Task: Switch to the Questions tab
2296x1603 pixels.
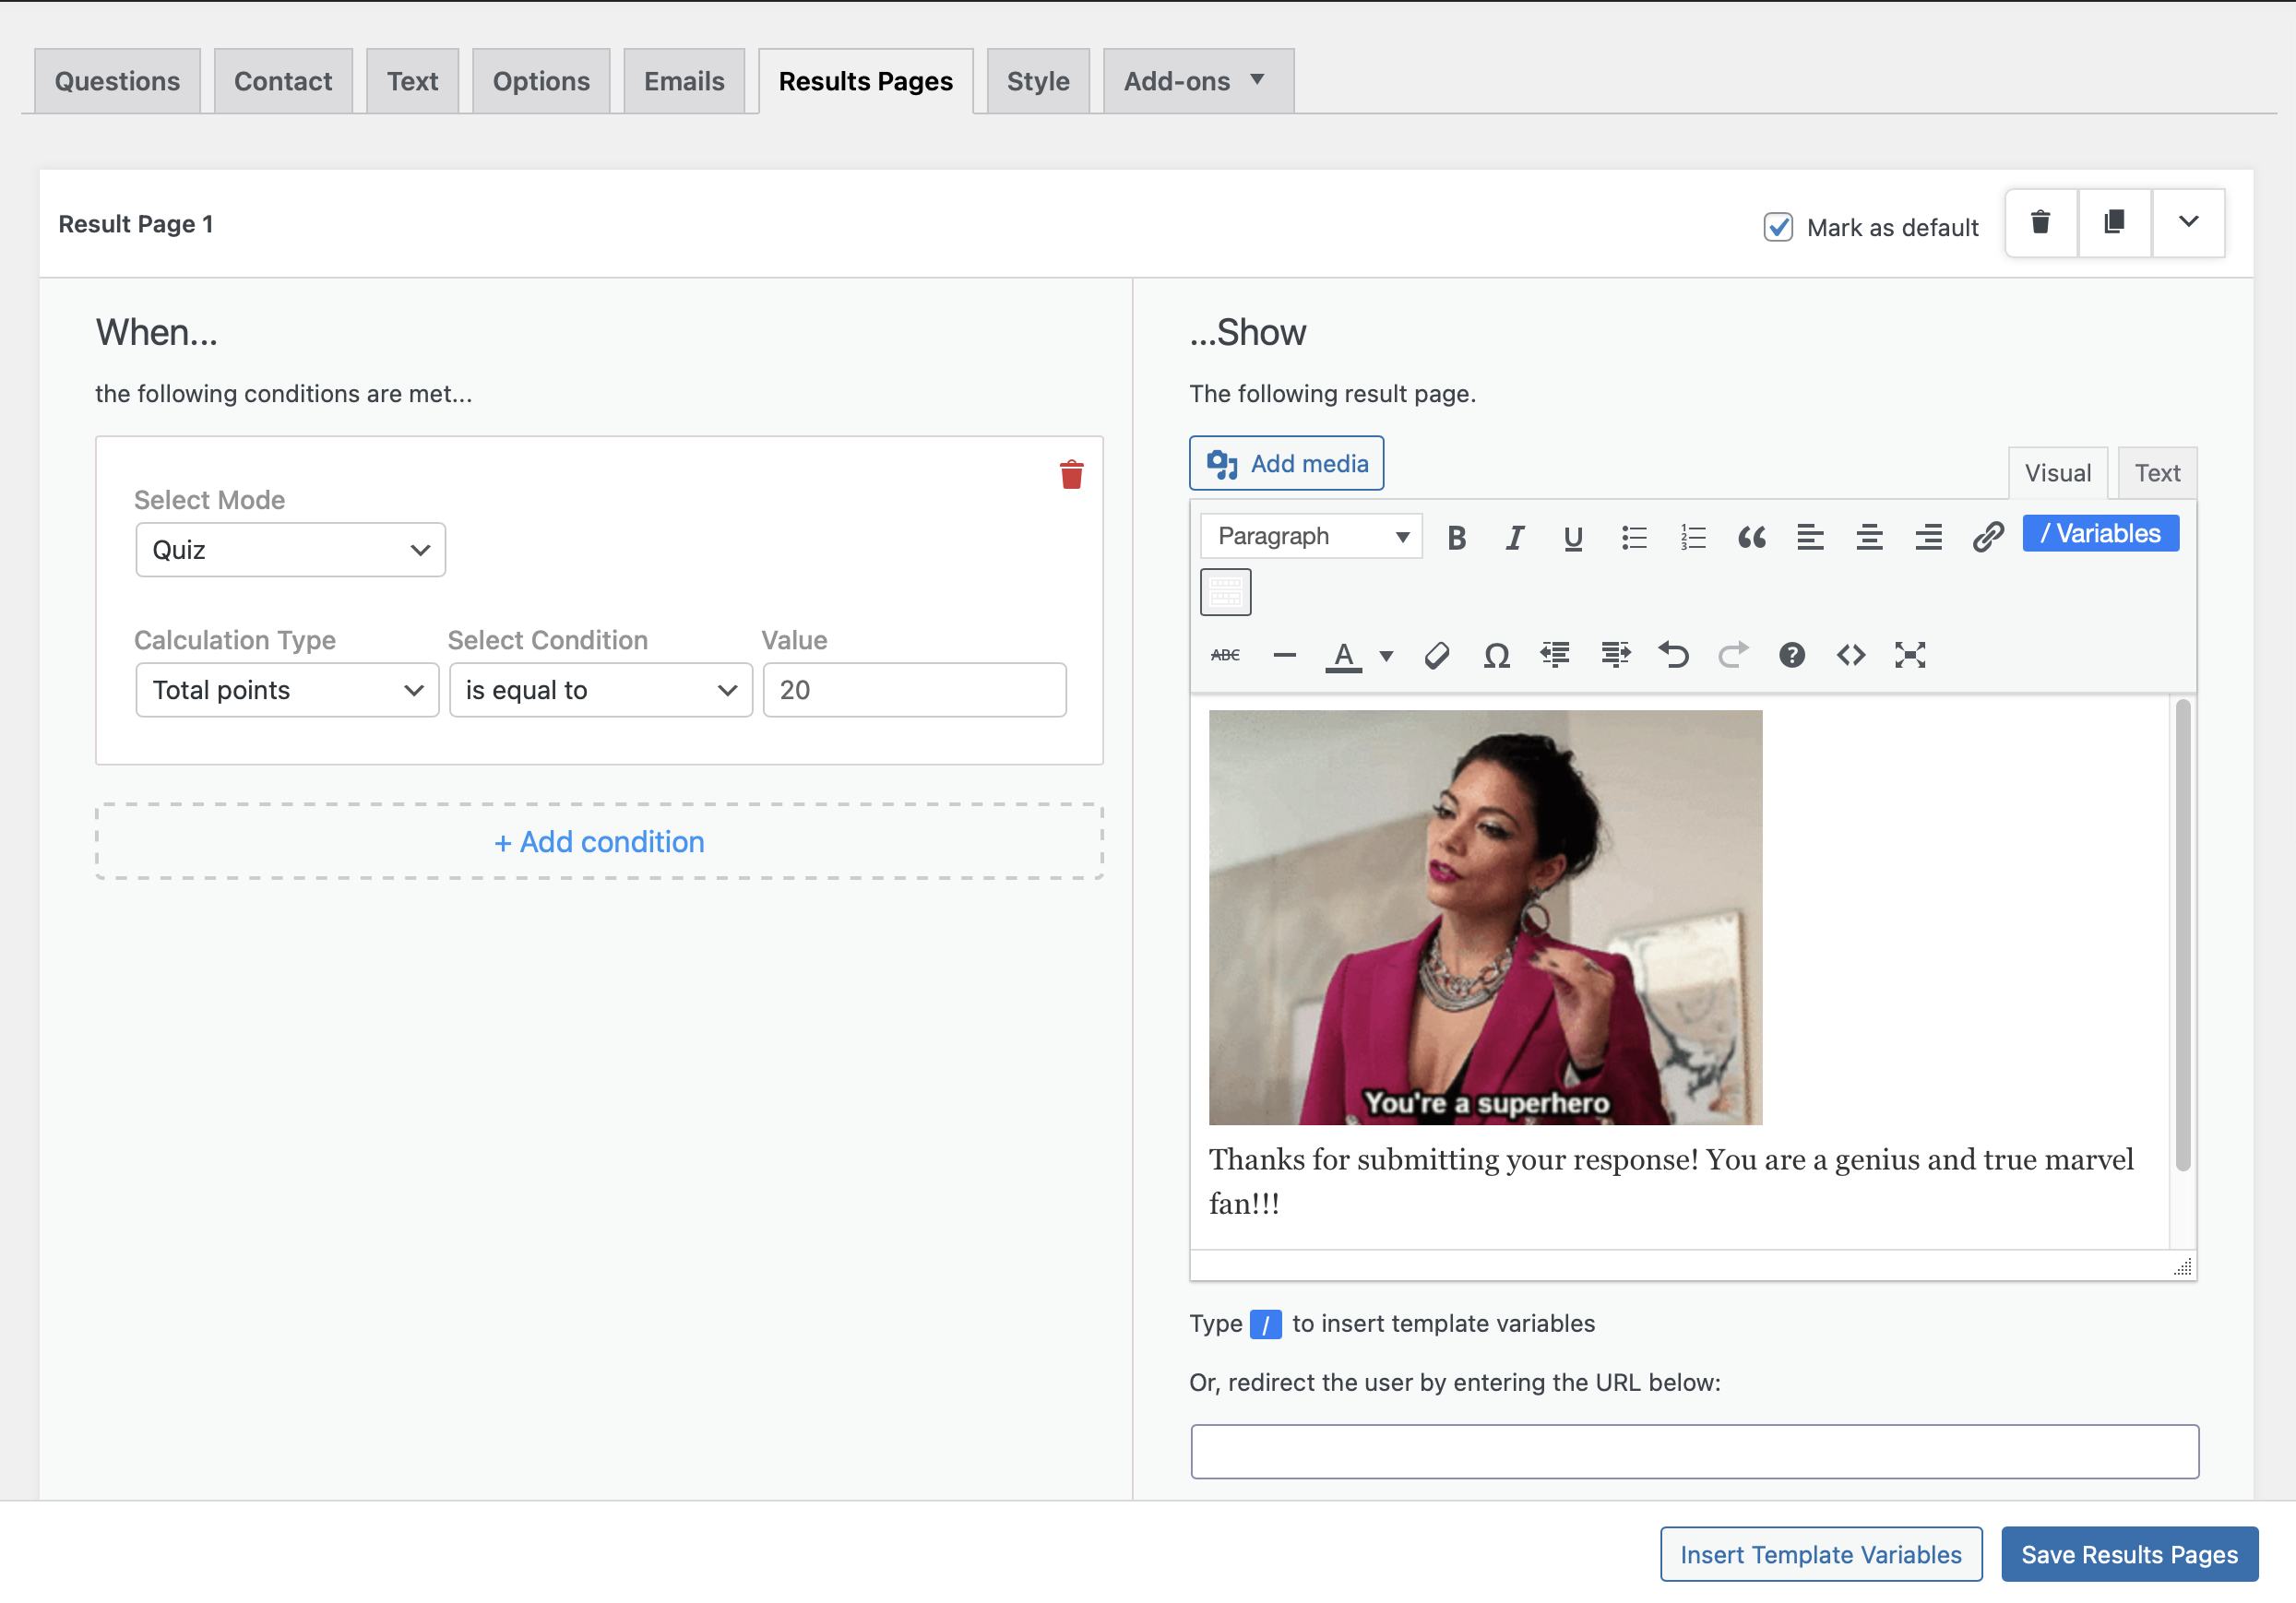Action: coord(115,80)
